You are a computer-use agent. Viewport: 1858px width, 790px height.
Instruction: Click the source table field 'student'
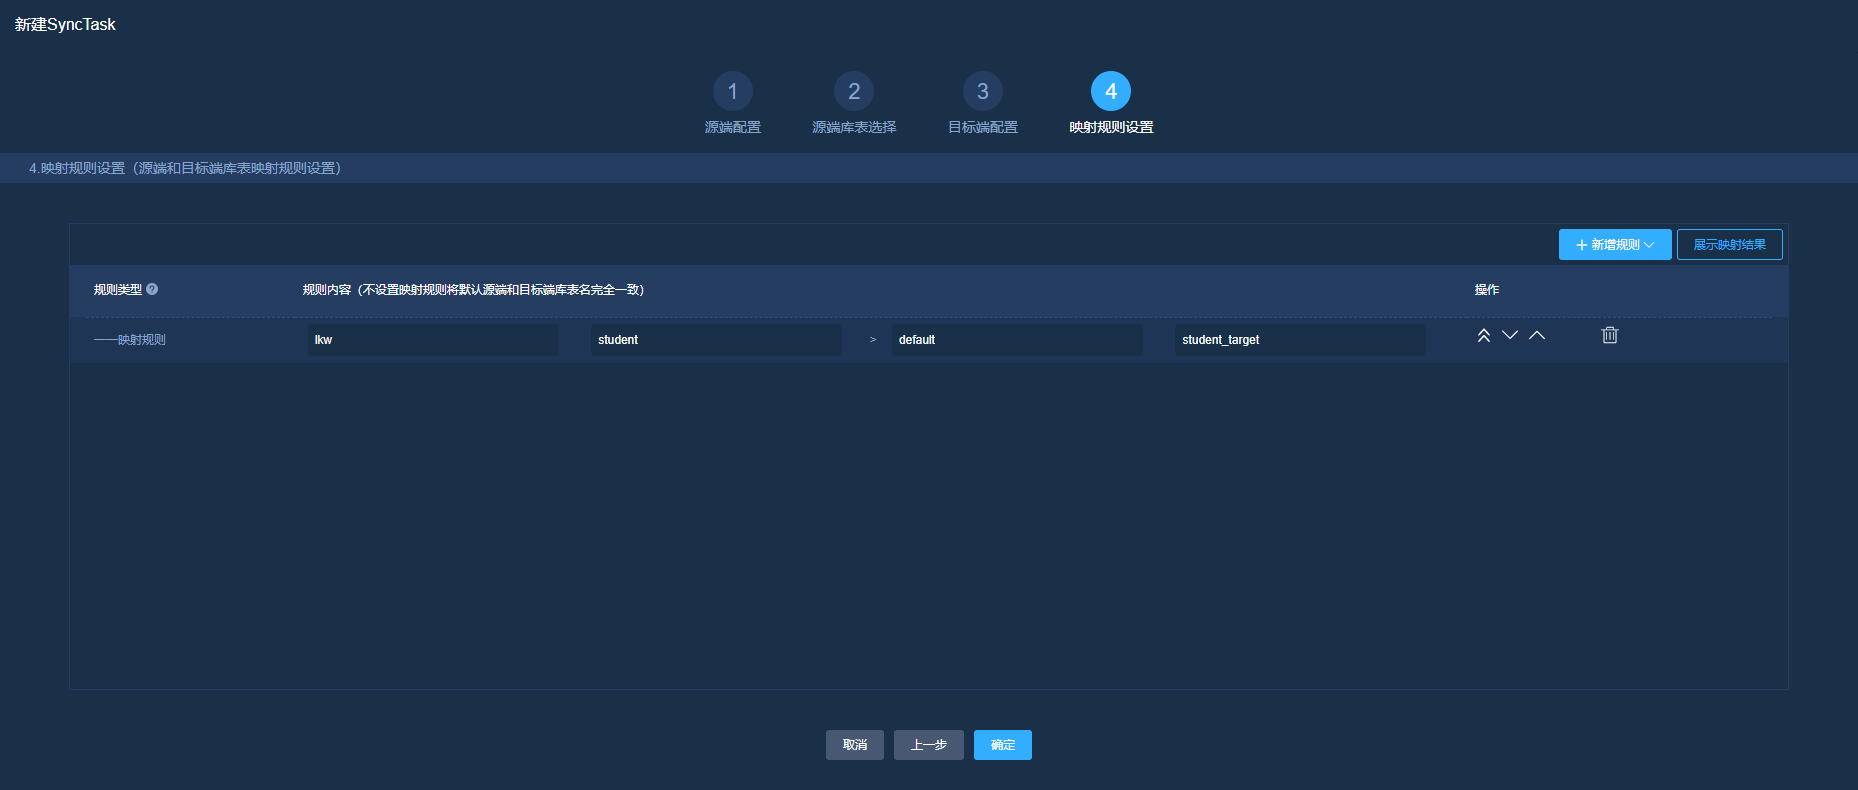click(715, 340)
